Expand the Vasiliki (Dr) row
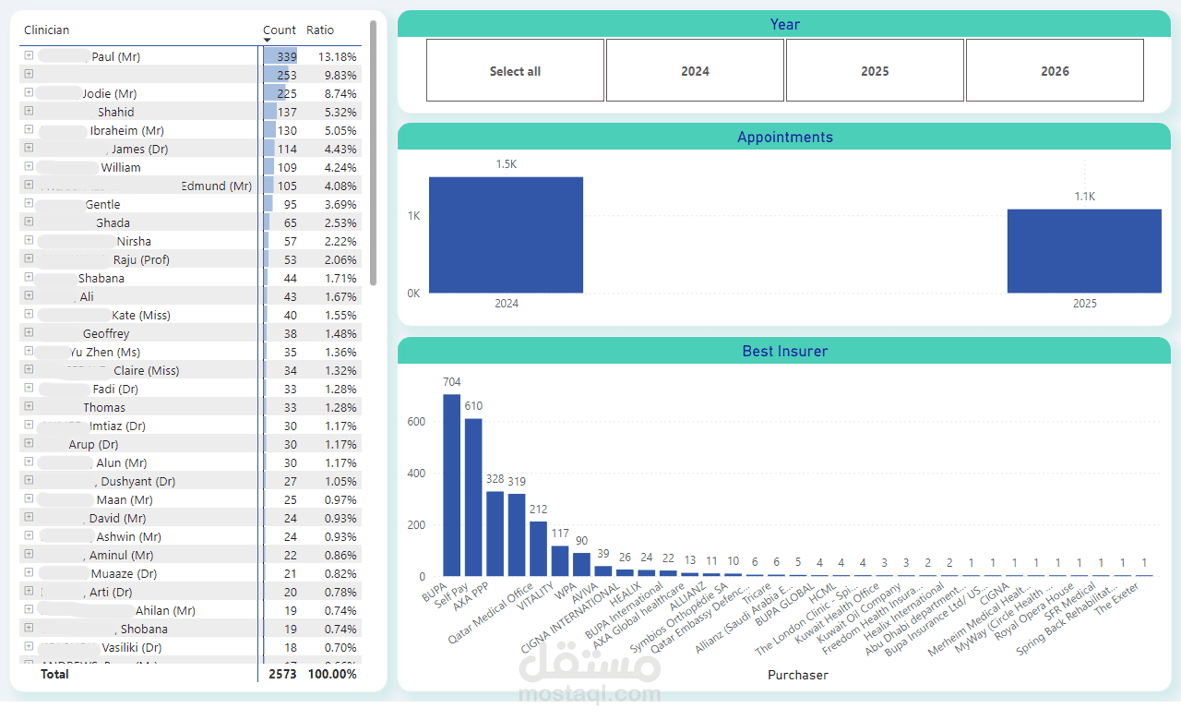Viewport: 1181px width, 720px height. pyautogui.click(x=29, y=646)
